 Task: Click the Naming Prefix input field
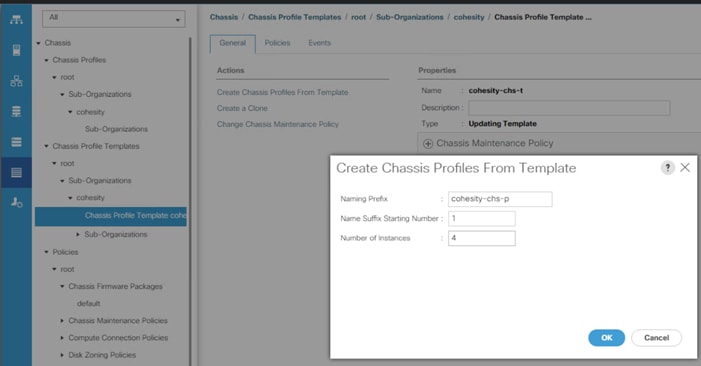click(x=500, y=199)
